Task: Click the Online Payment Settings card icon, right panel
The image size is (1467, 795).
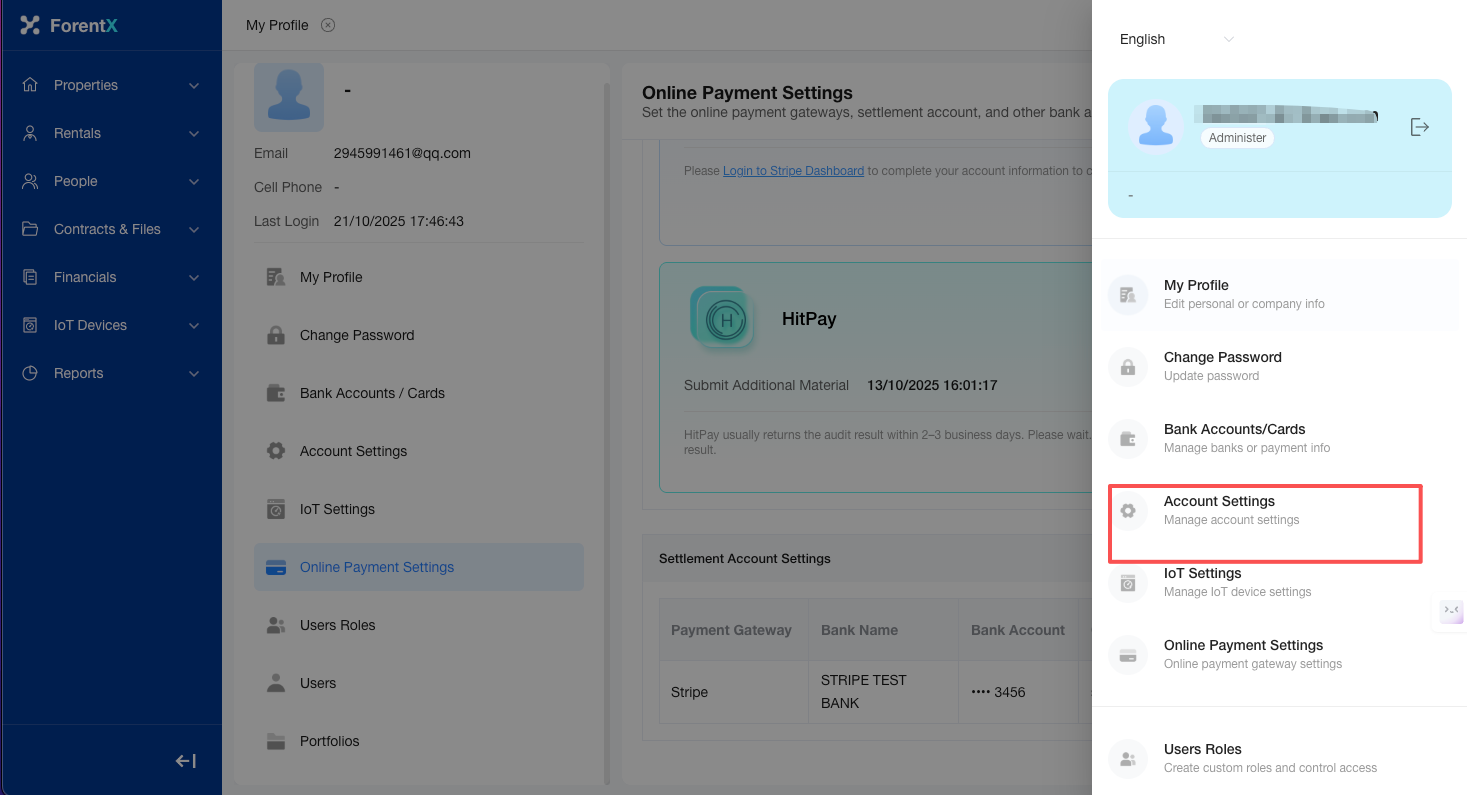Action: click(1128, 656)
